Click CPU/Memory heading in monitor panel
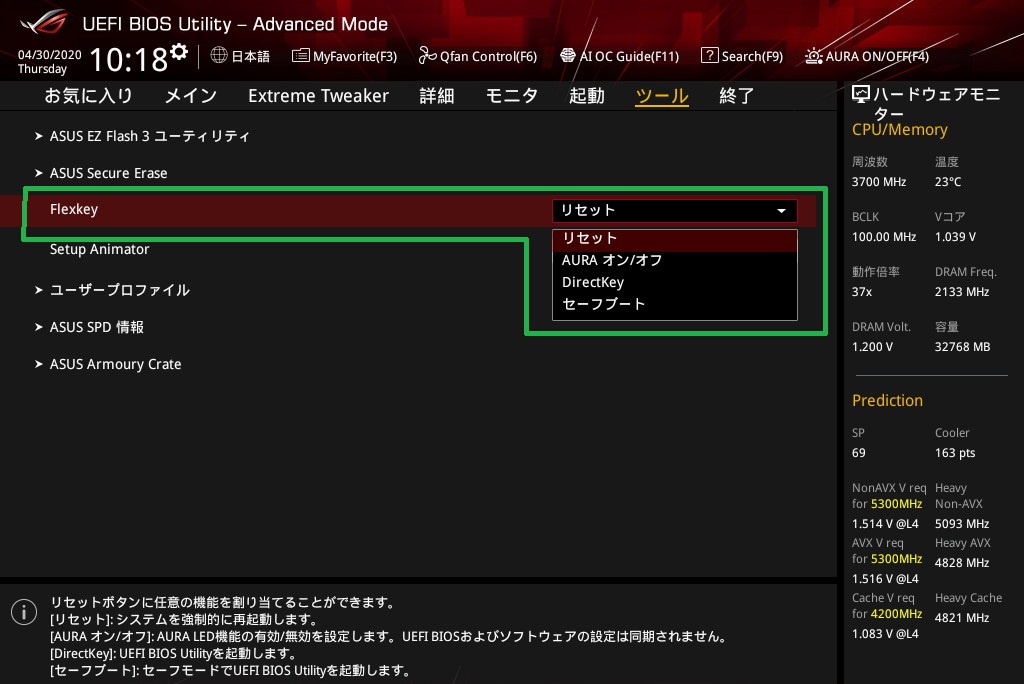Screen dimensions: 1024x684 [899, 129]
